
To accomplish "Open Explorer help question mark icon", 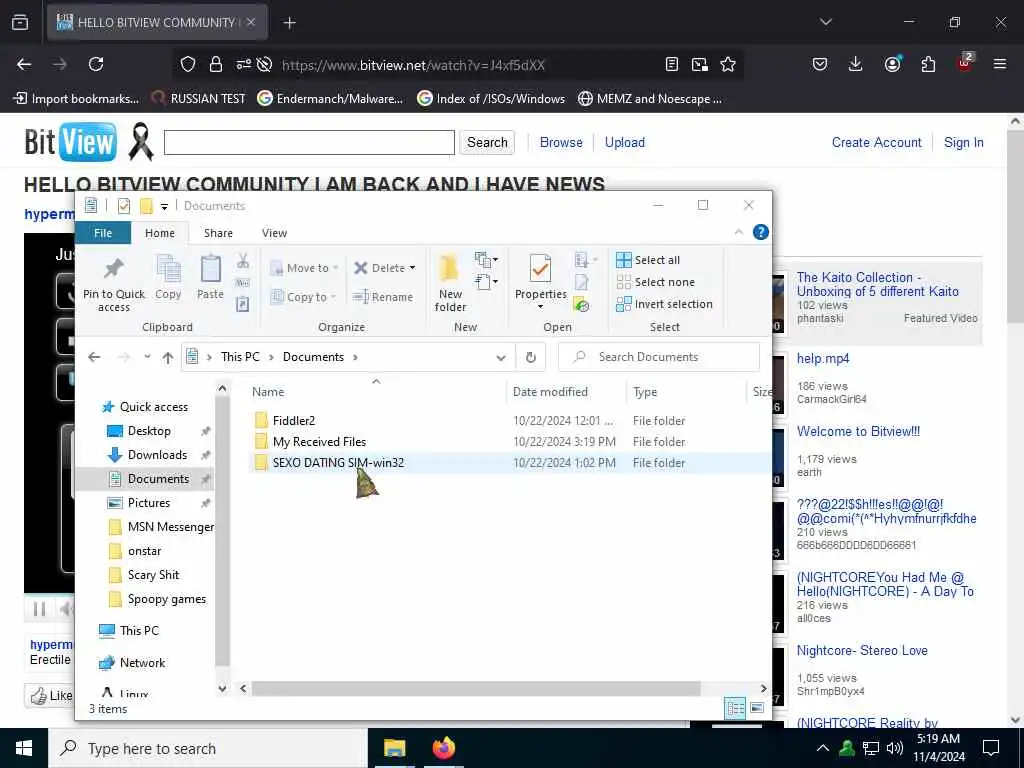I will (761, 232).
